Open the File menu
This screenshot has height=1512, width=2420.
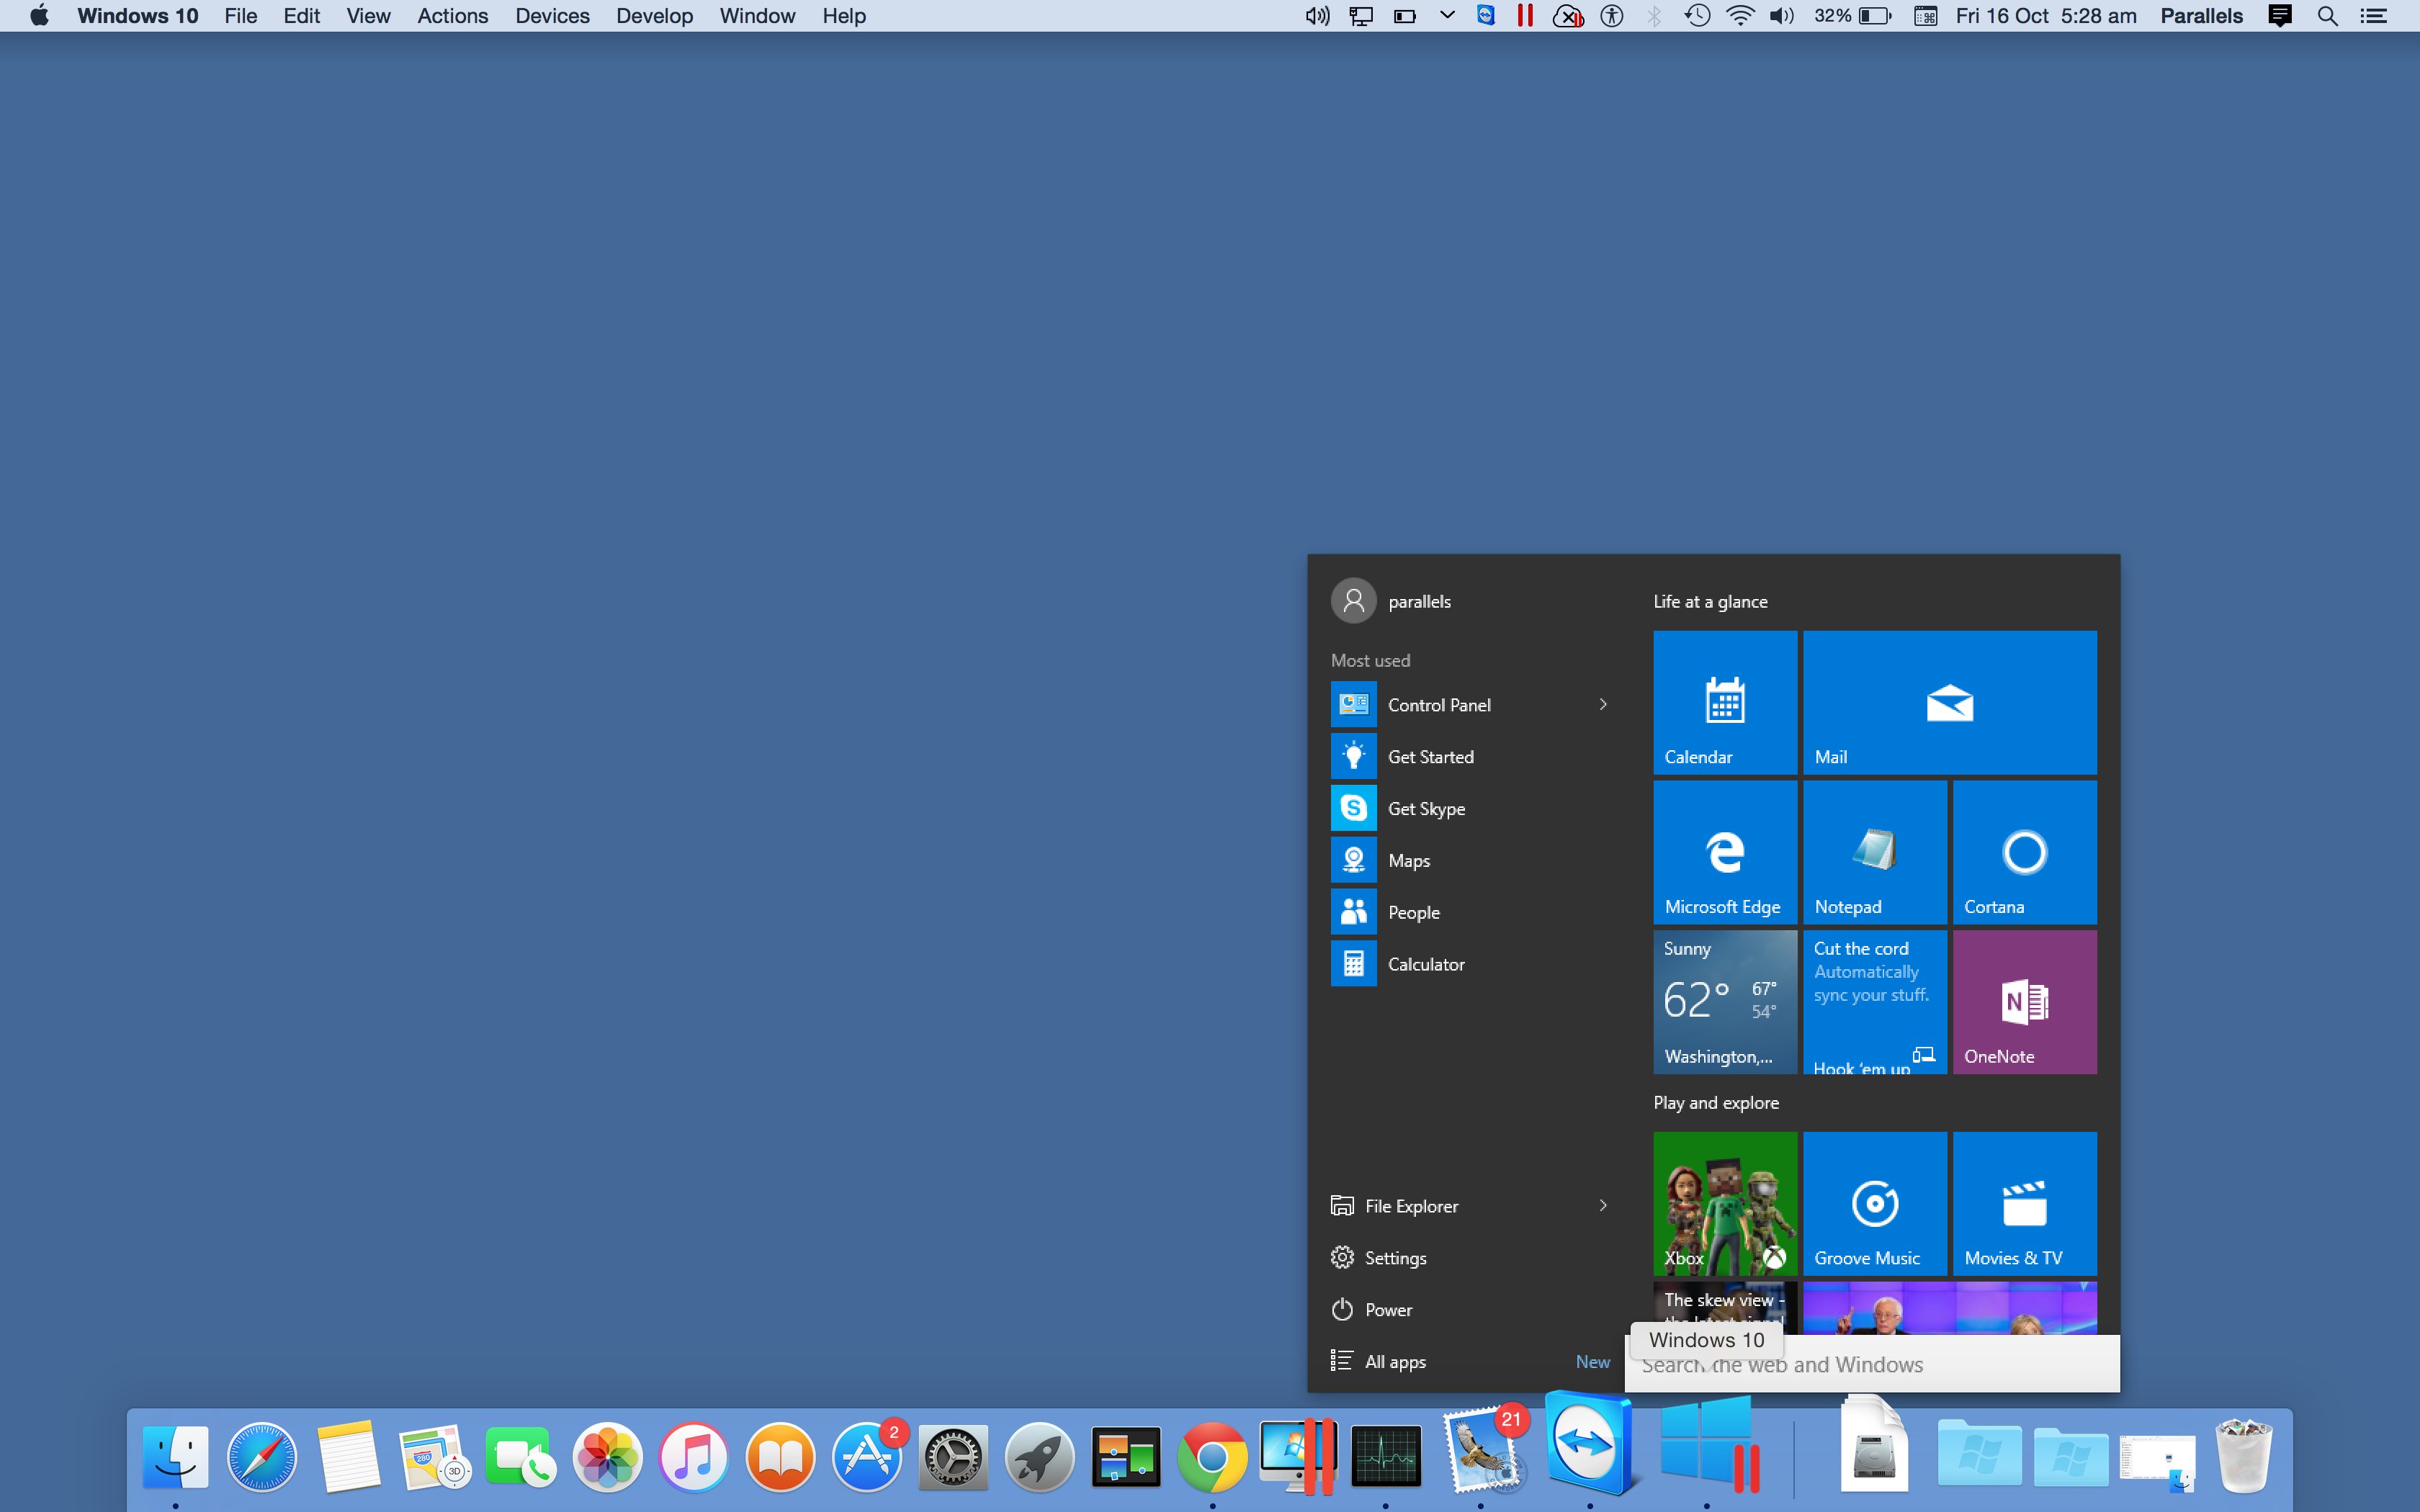[241, 16]
